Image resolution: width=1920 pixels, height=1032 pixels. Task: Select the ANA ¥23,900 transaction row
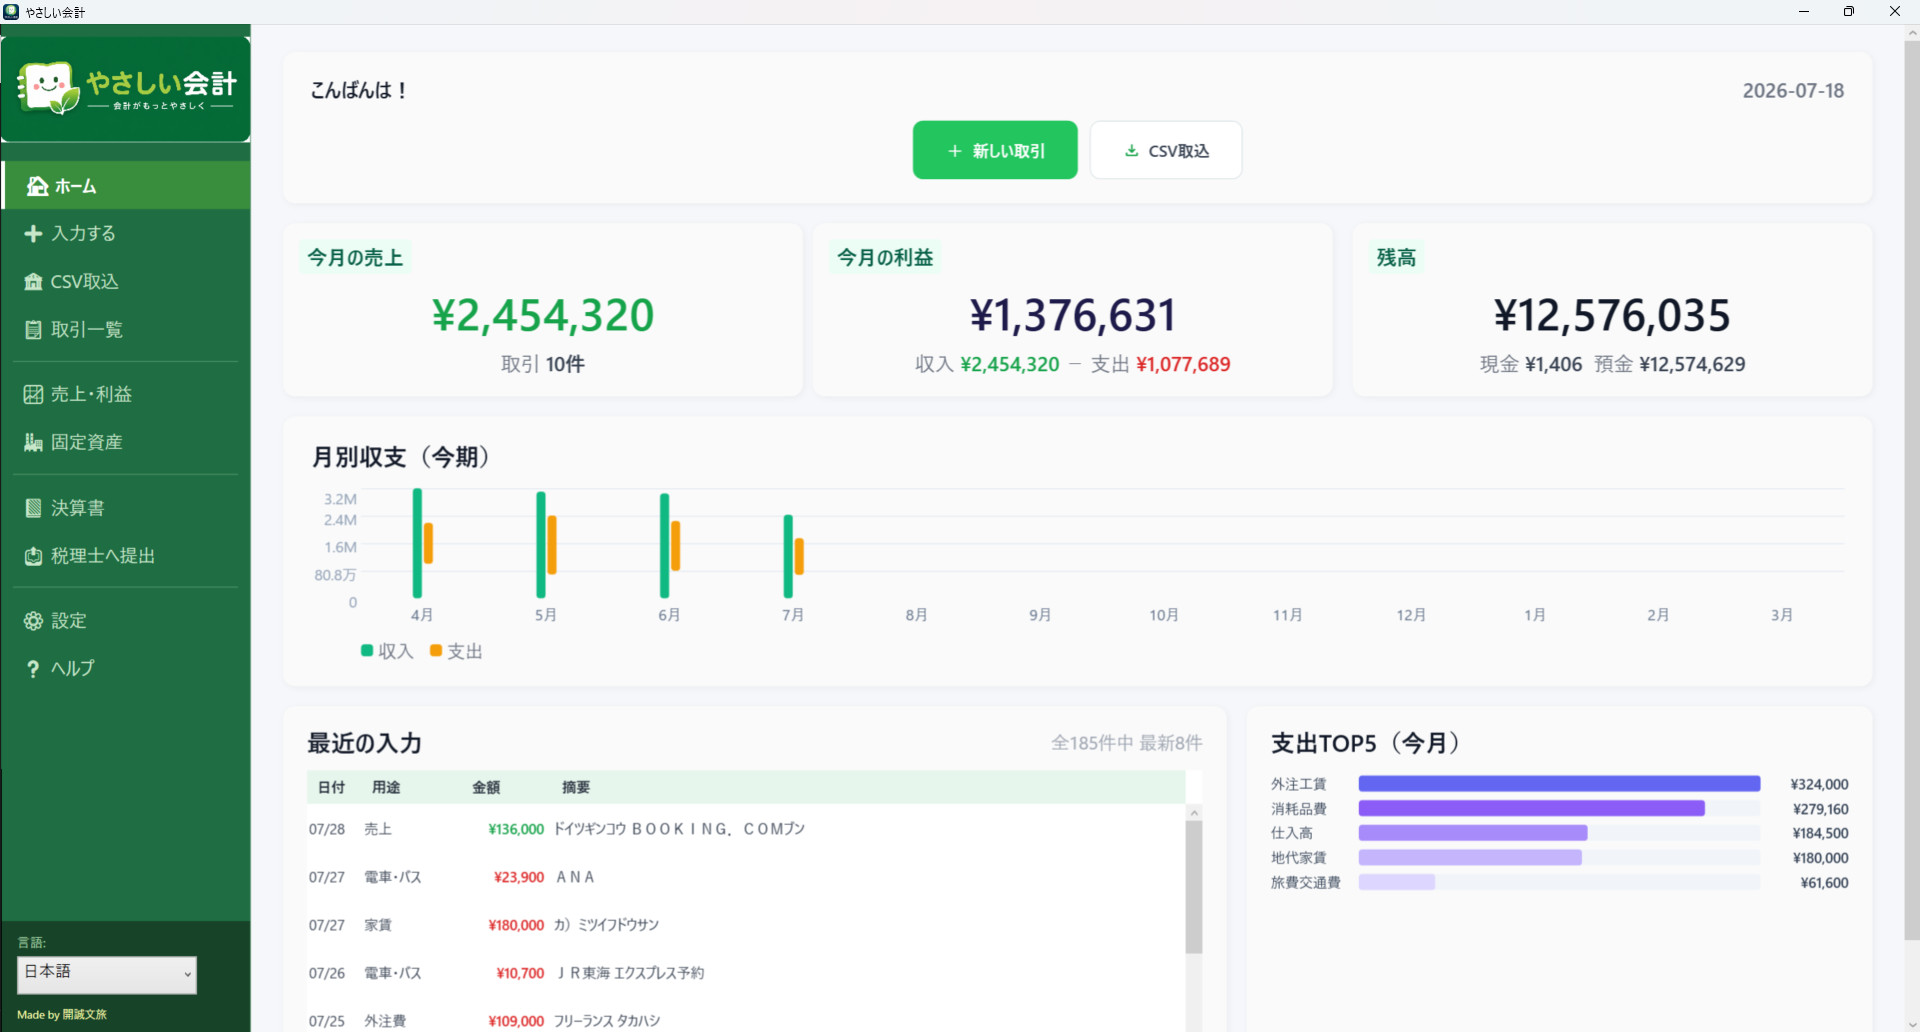pos(745,877)
